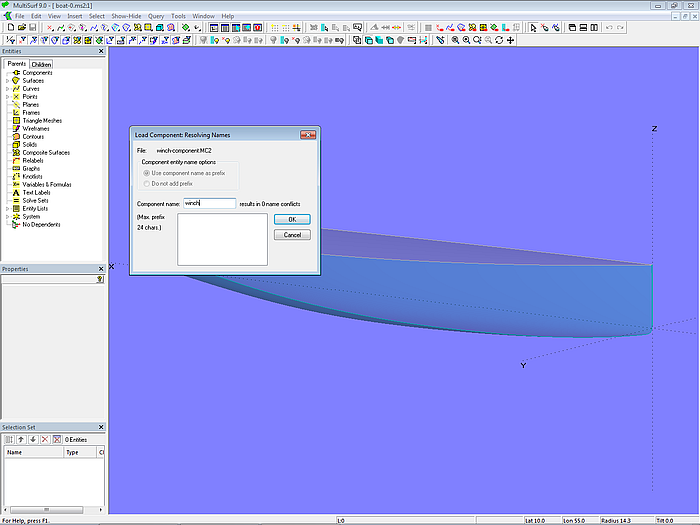This screenshot has width=700, height=525.
Task: Click the Open file toolbar icon
Action: click(20, 28)
